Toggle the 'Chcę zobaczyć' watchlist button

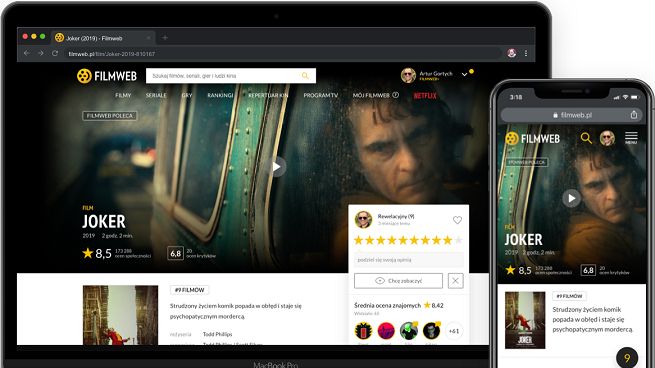pos(398,281)
